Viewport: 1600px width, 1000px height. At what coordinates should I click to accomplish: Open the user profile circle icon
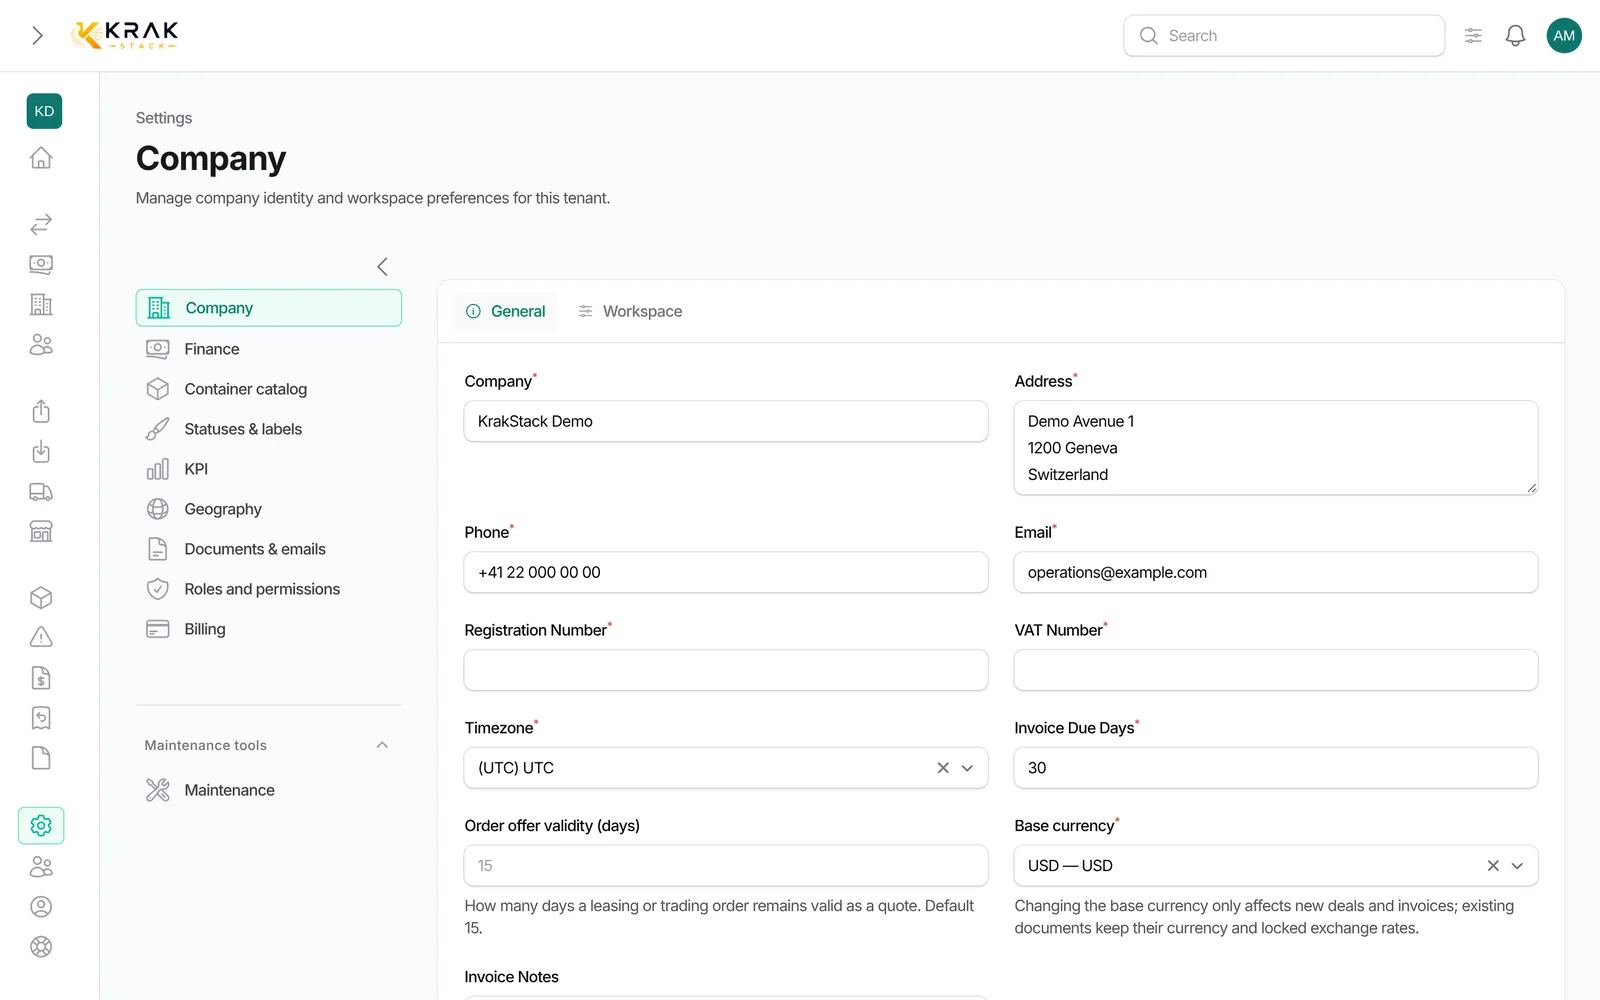[x=41, y=907]
